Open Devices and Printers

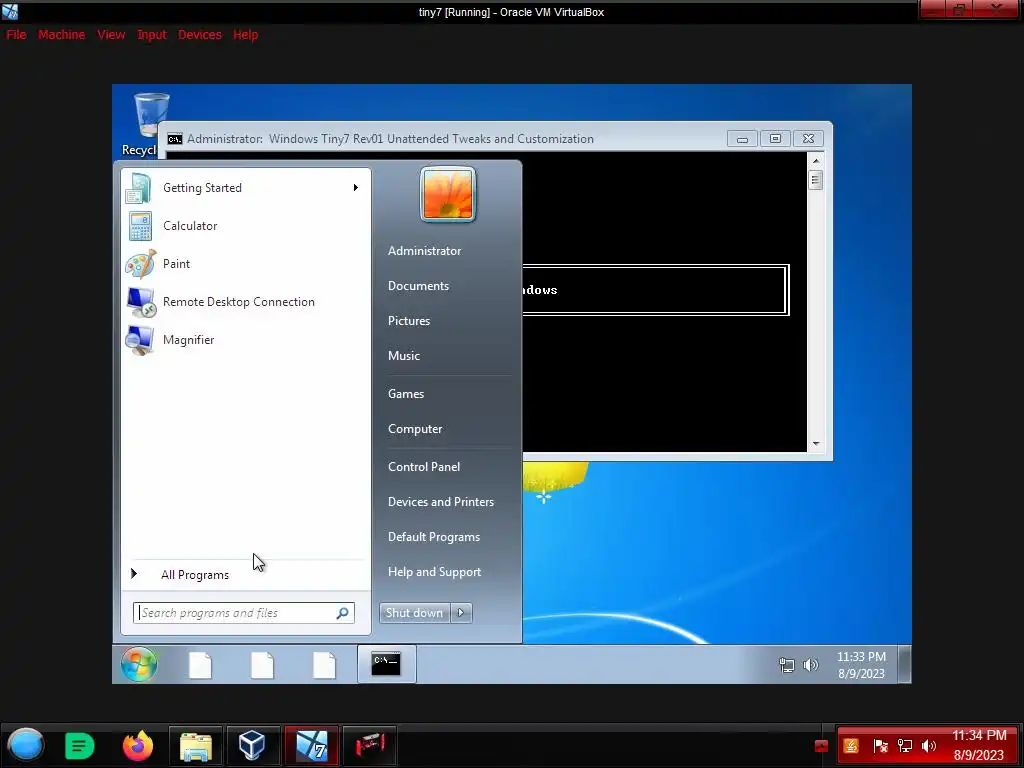[x=441, y=502]
